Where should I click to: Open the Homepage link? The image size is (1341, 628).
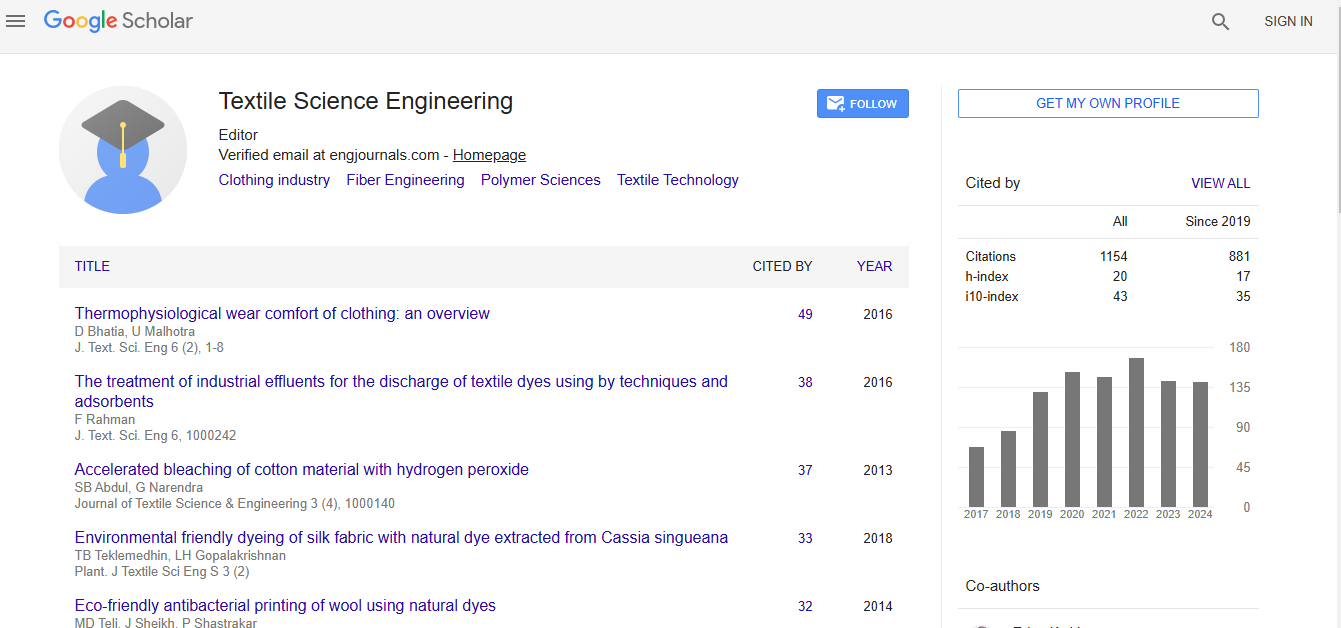(489, 155)
